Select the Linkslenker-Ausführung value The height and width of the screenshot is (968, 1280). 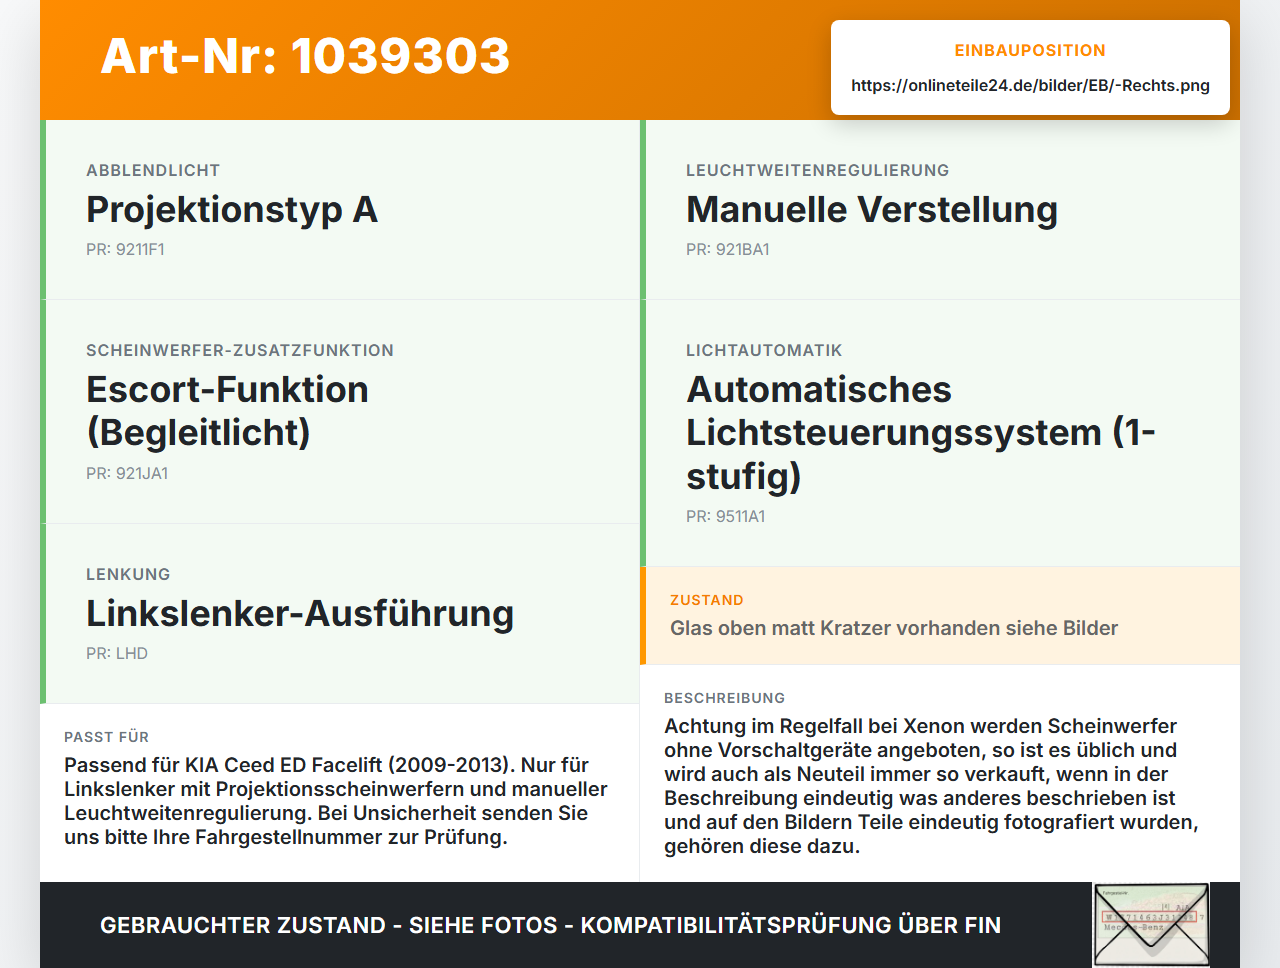click(300, 613)
